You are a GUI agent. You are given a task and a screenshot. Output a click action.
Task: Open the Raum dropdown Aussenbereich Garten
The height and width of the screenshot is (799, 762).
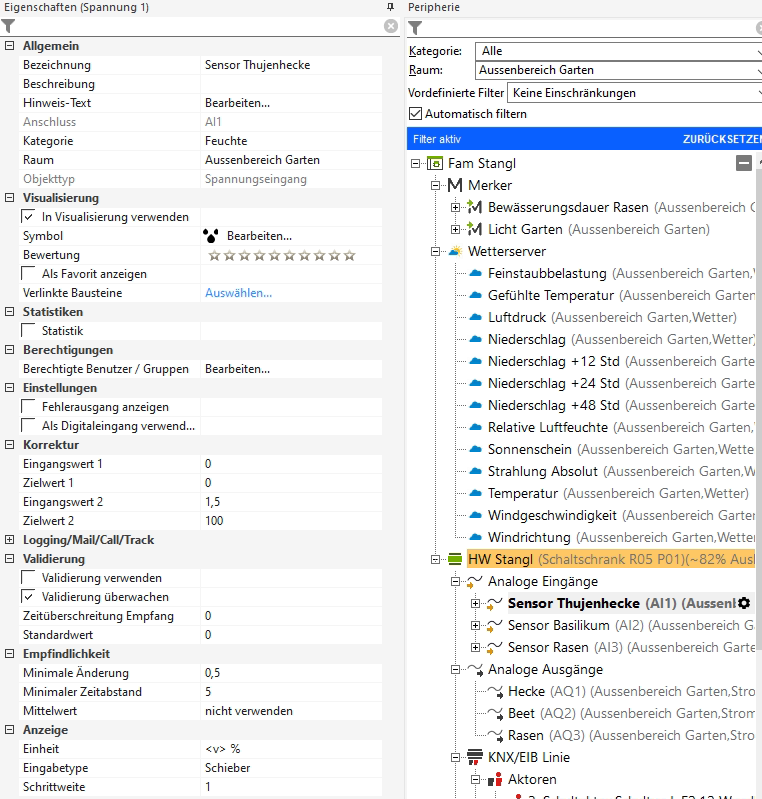(618, 70)
